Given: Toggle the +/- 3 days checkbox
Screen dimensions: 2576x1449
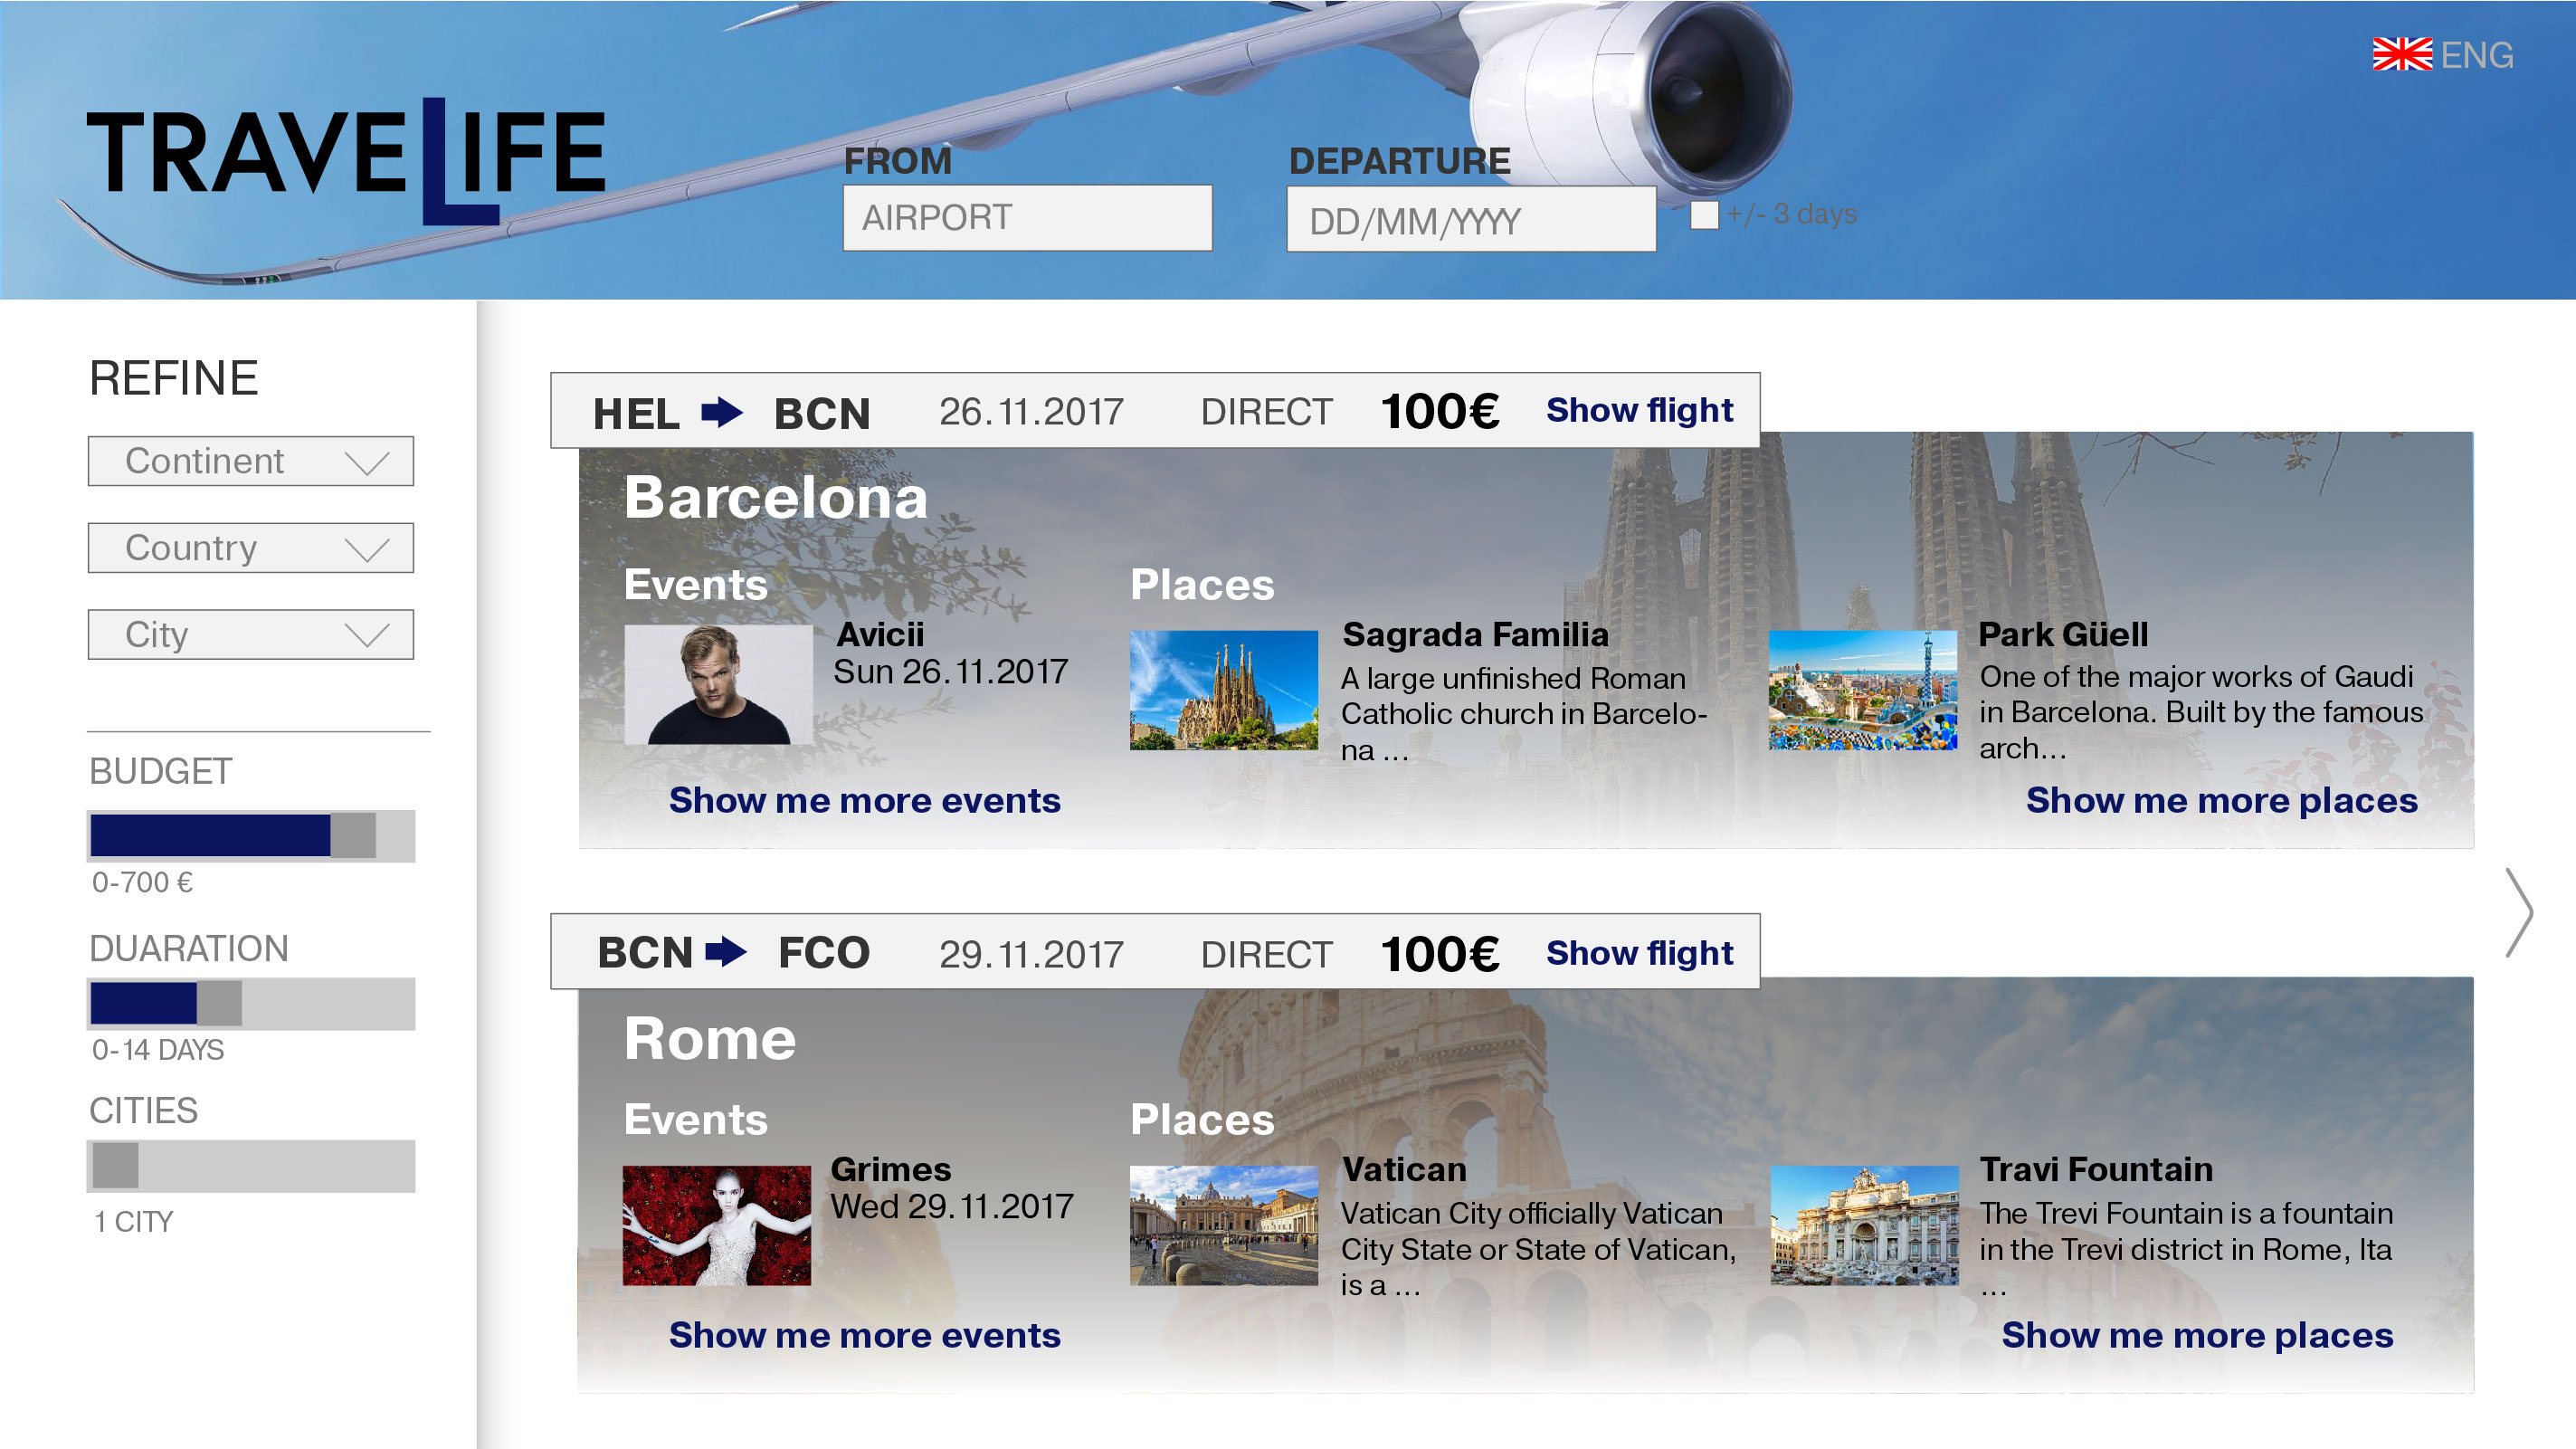Looking at the screenshot, I should point(1704,215).
